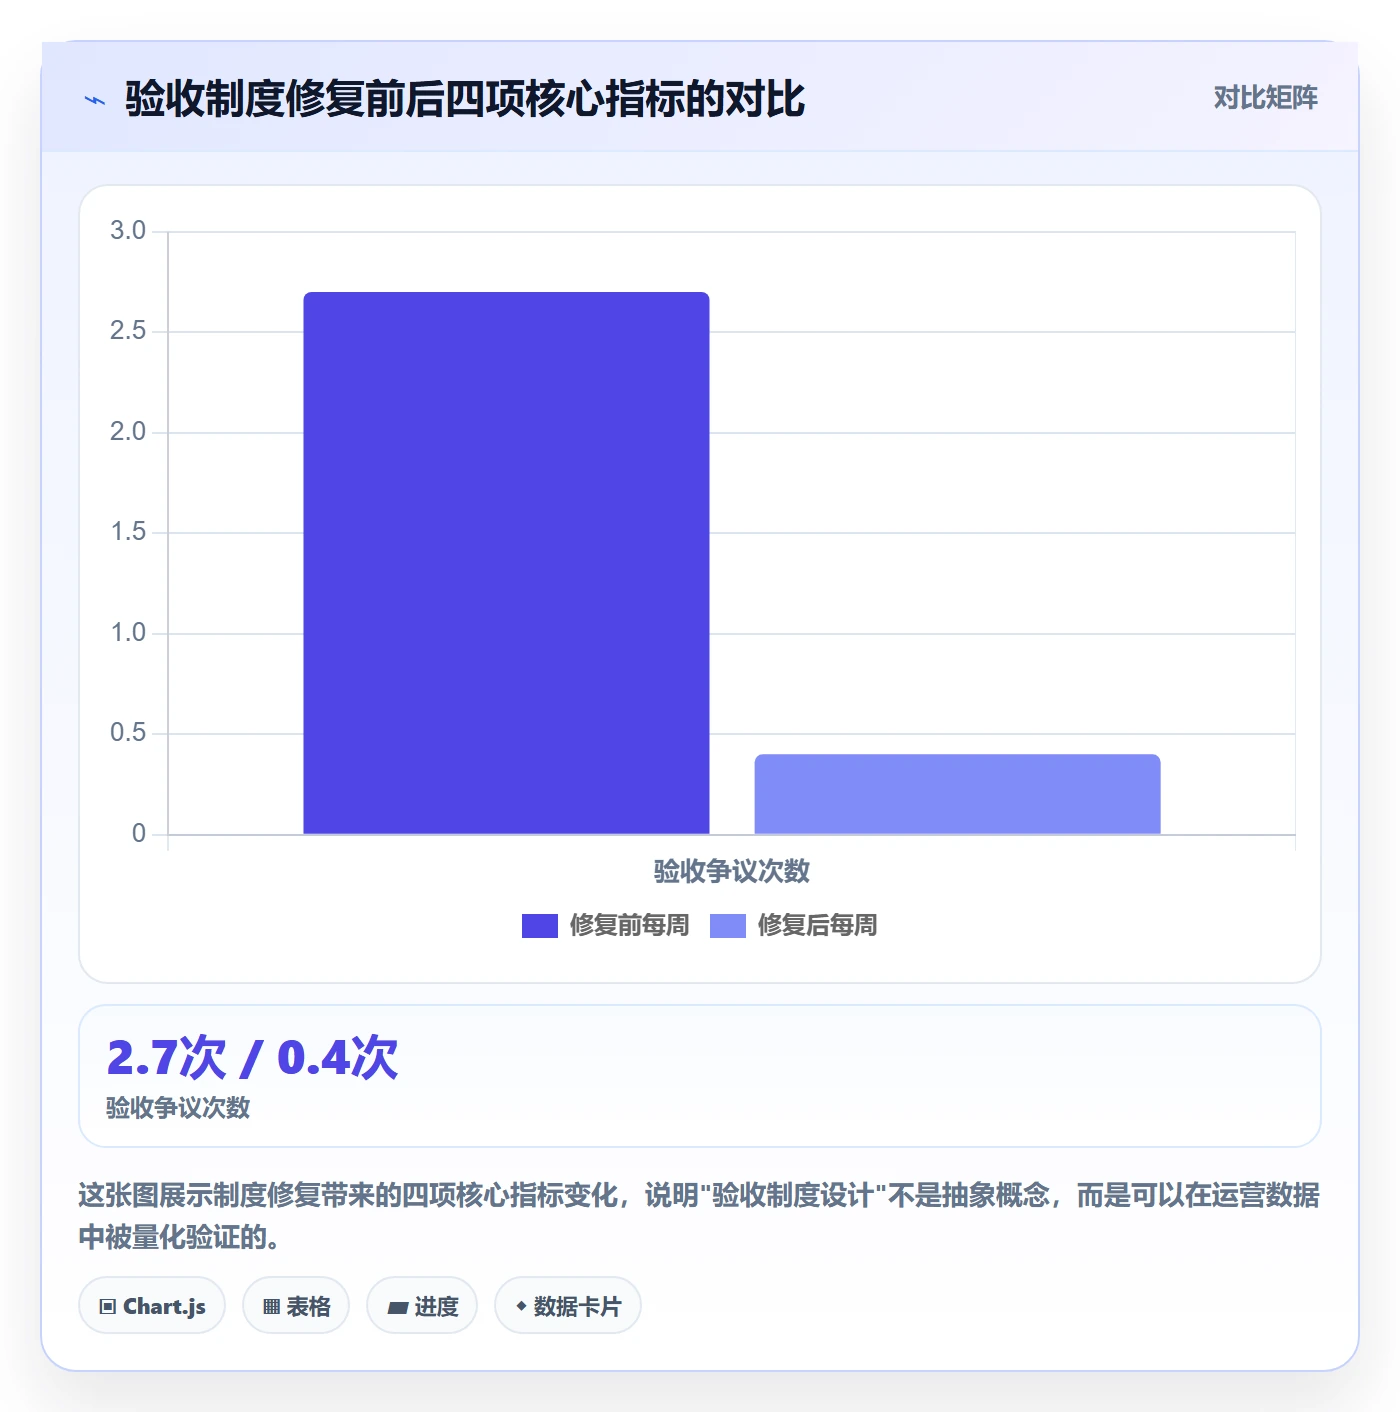Viewport: 1400px width, 1412px height.
Task: Click the 2.0 y-axis tick label
Action: pos(128,432)
